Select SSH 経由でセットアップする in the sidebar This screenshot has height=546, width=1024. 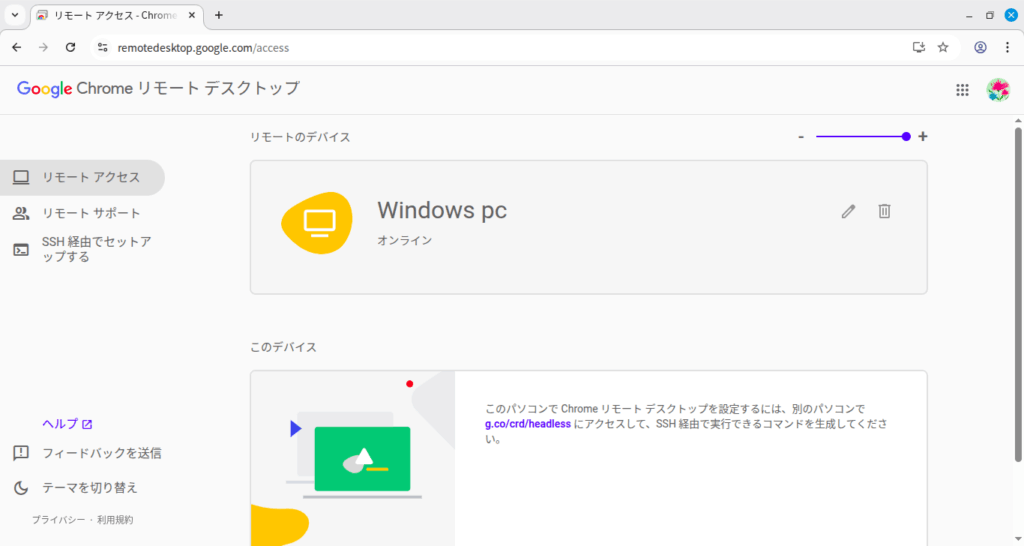click(x=96, y=249)
